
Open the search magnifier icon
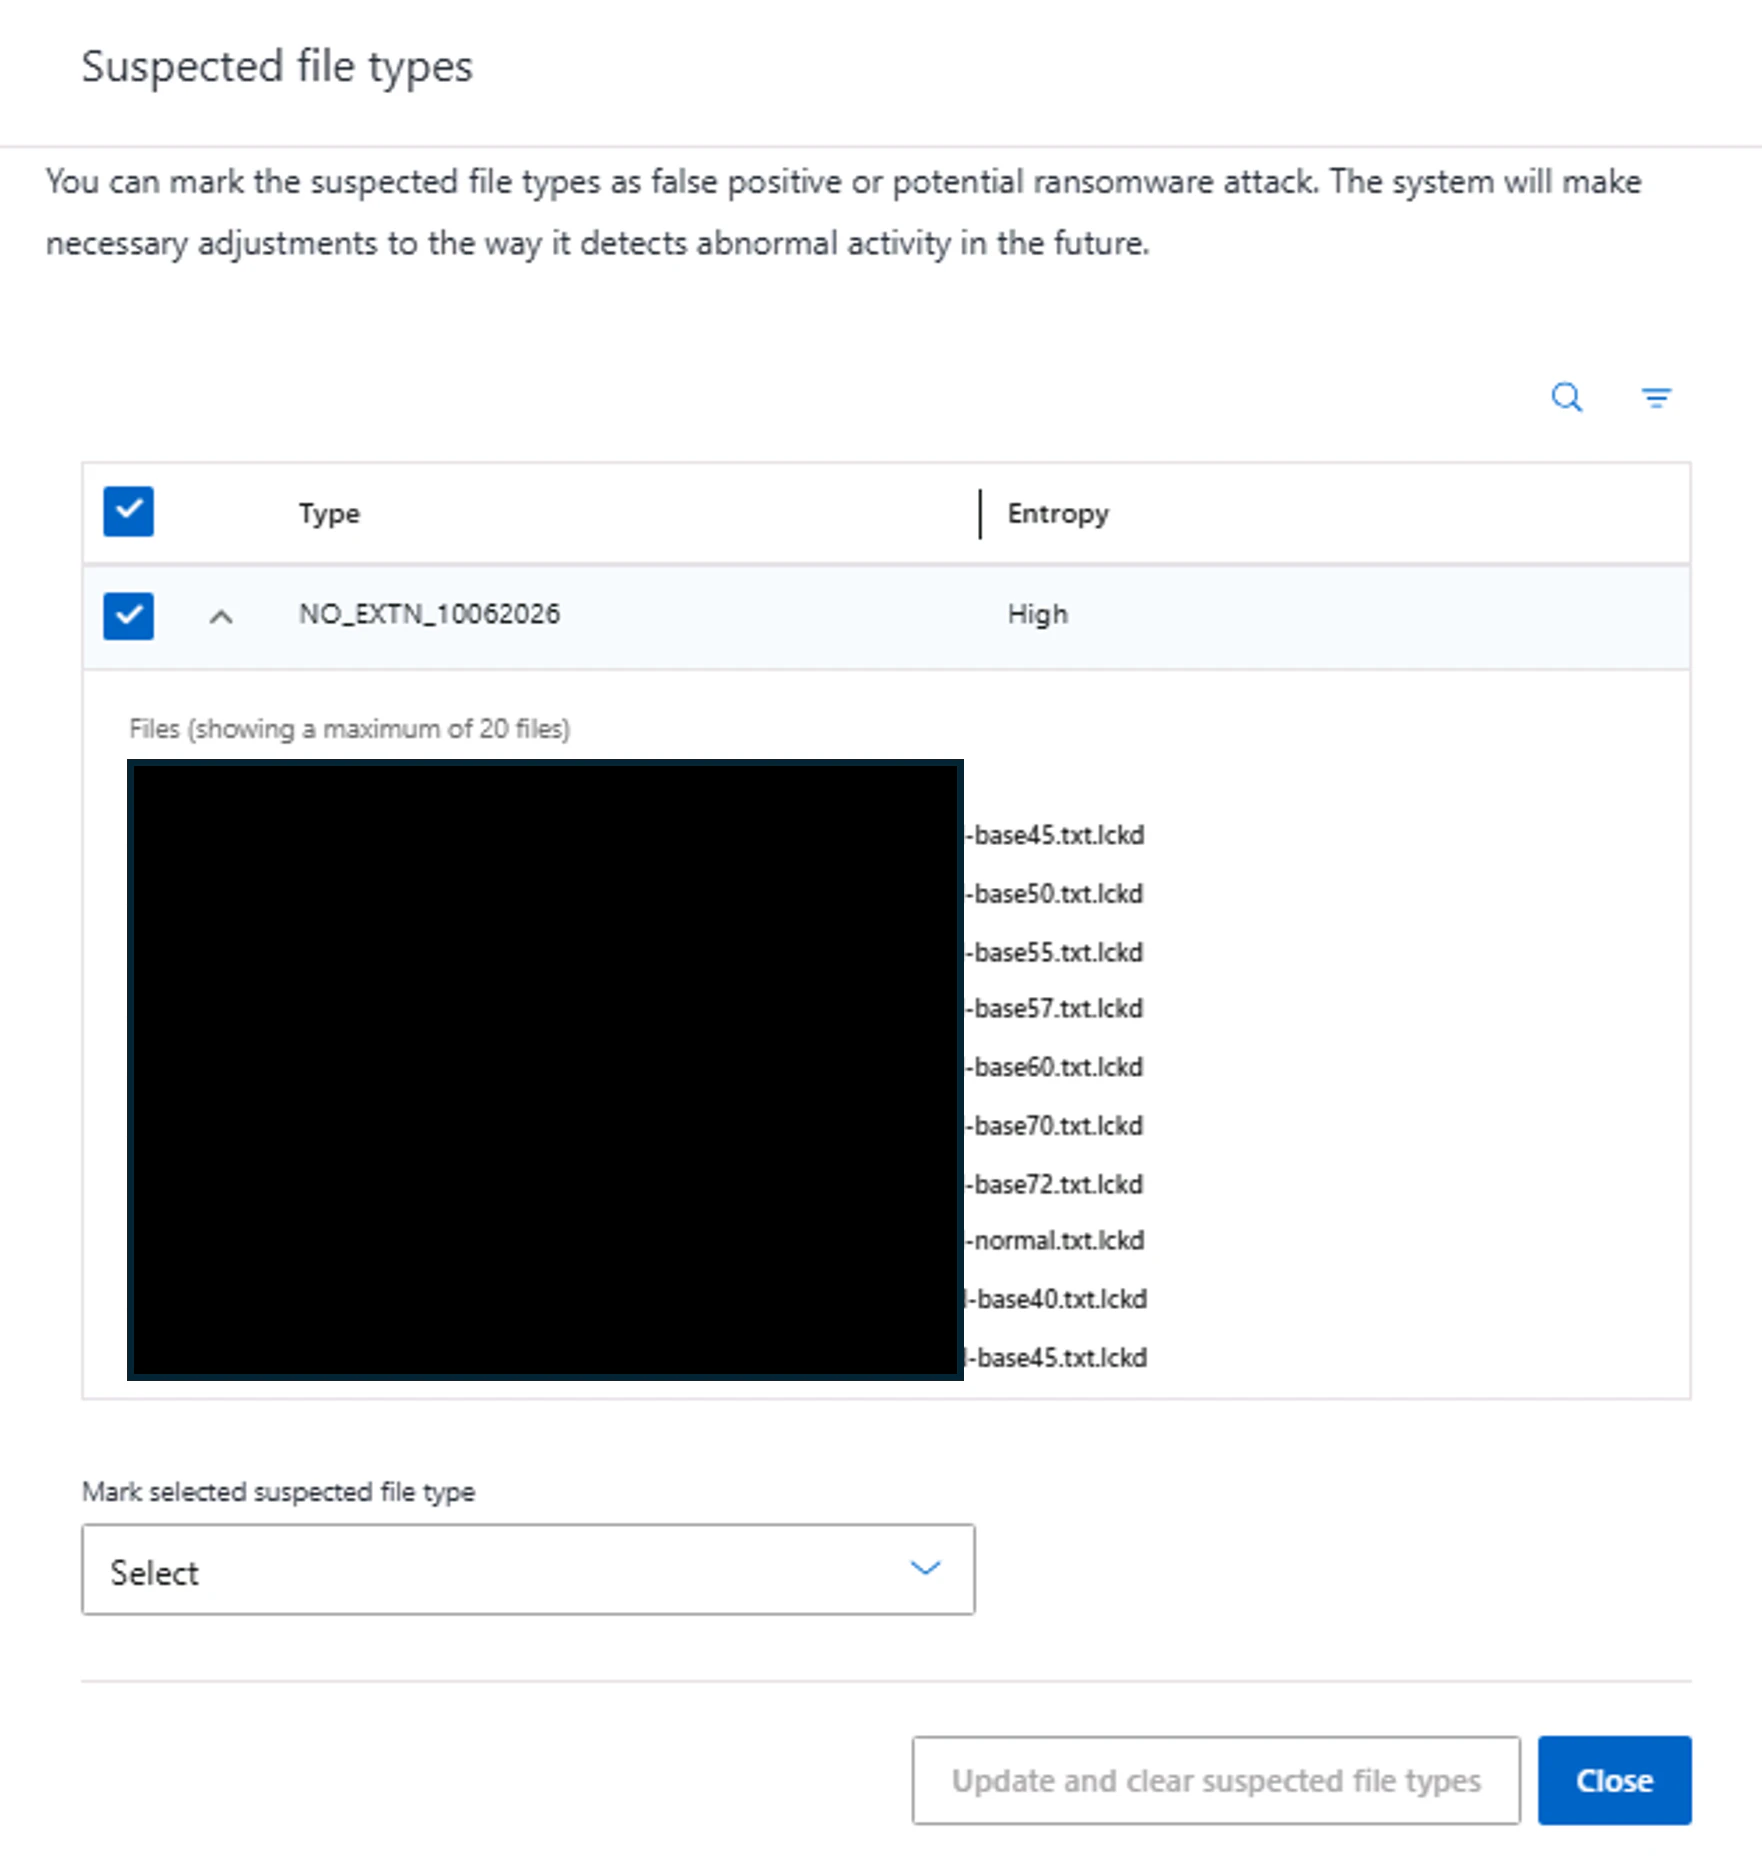[x=1566, y=398]
